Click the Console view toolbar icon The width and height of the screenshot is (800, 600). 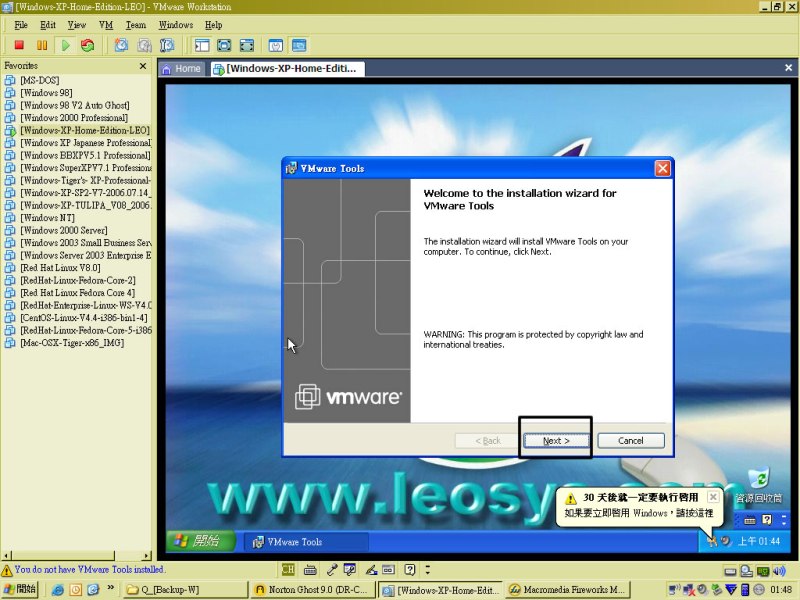299,45
